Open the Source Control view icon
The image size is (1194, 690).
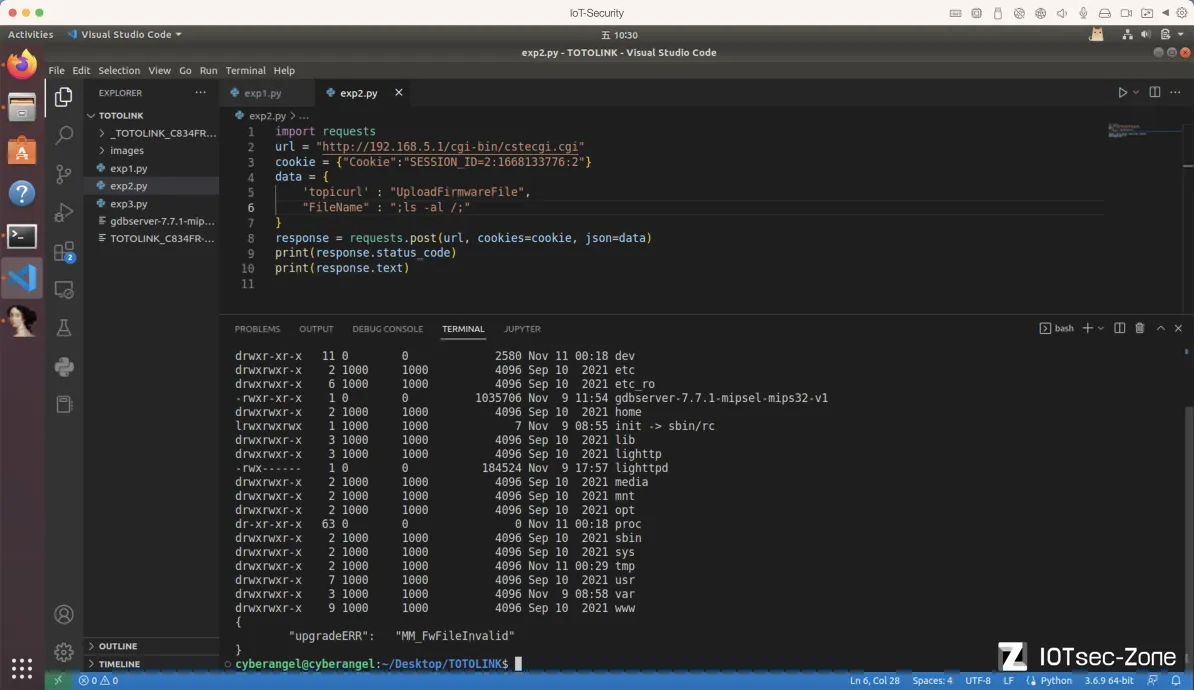pyautogui.click(x=64, y=174)
